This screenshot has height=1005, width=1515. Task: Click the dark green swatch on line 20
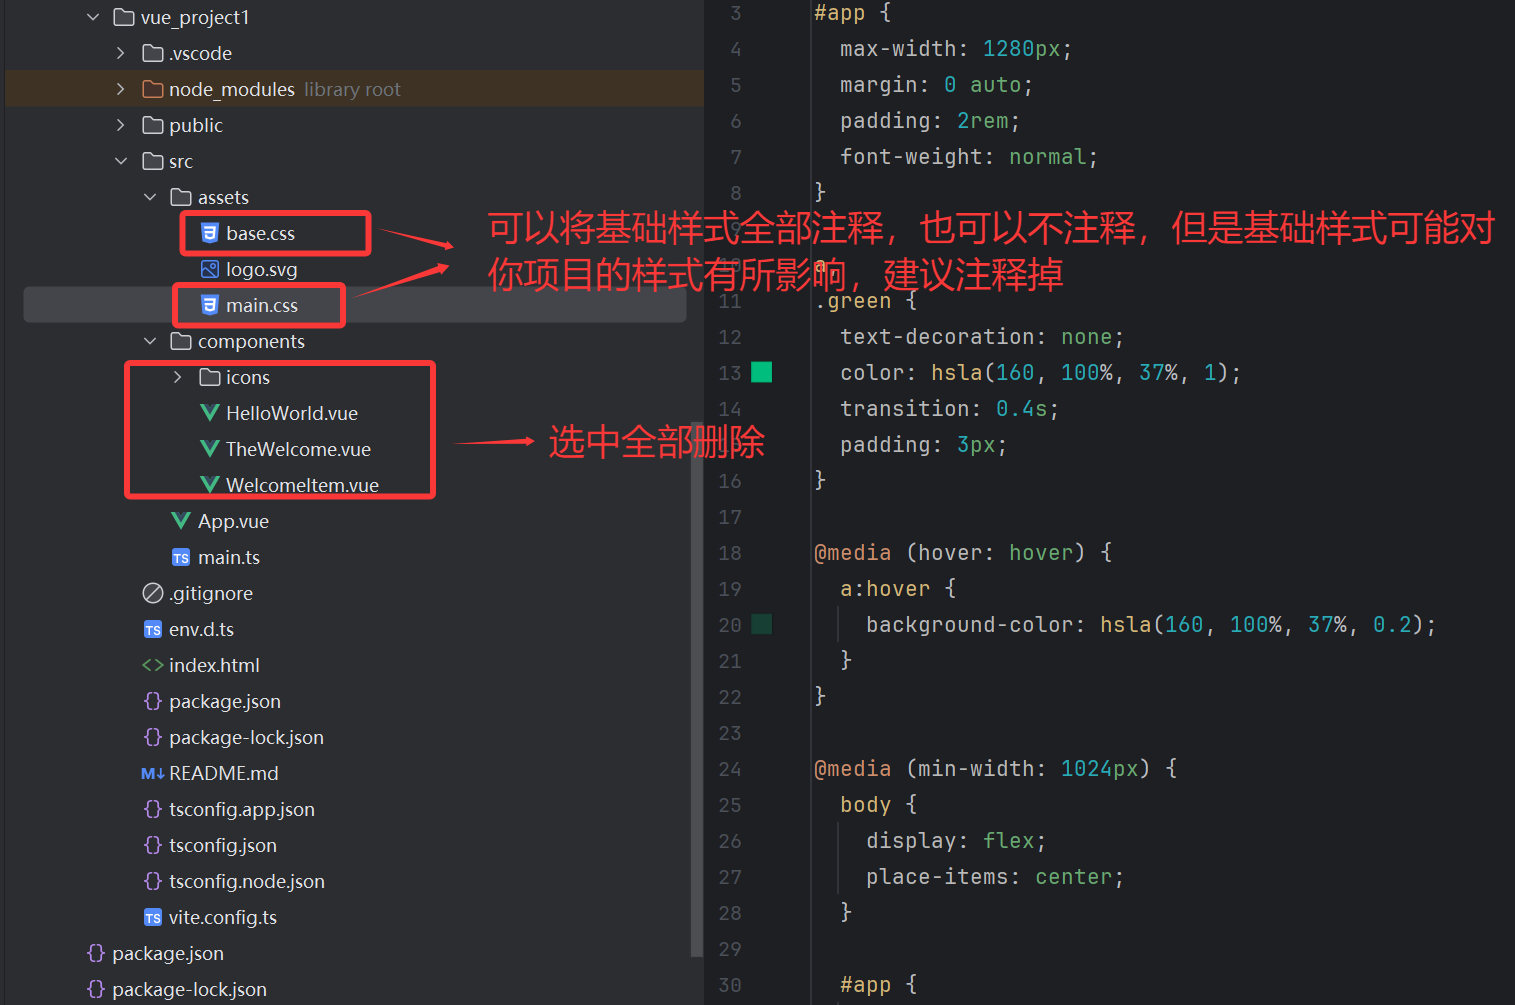(762, 625)
